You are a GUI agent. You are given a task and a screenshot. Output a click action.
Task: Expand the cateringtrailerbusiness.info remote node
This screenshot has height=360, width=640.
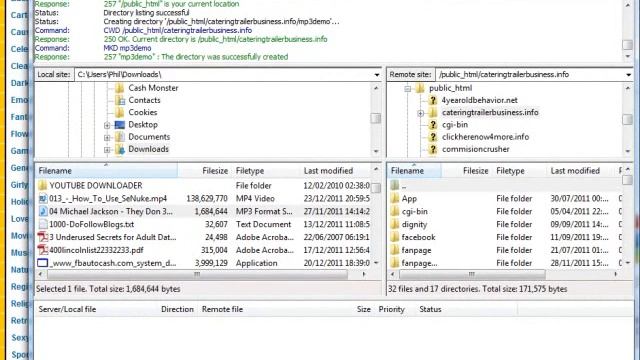pos(420,113)
